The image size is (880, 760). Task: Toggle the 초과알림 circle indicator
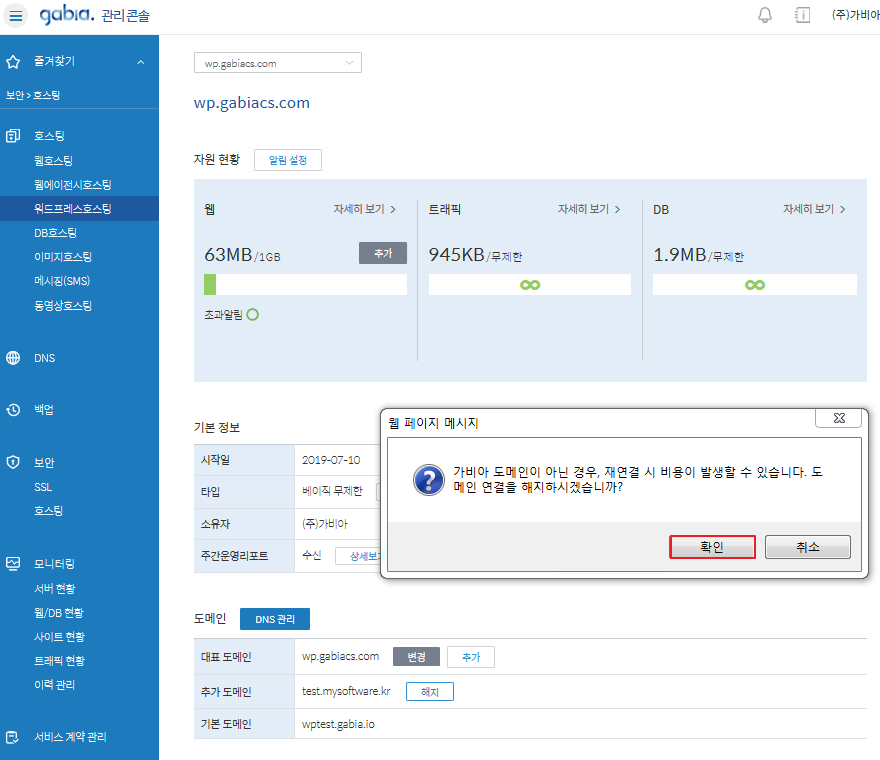point(253,315)
